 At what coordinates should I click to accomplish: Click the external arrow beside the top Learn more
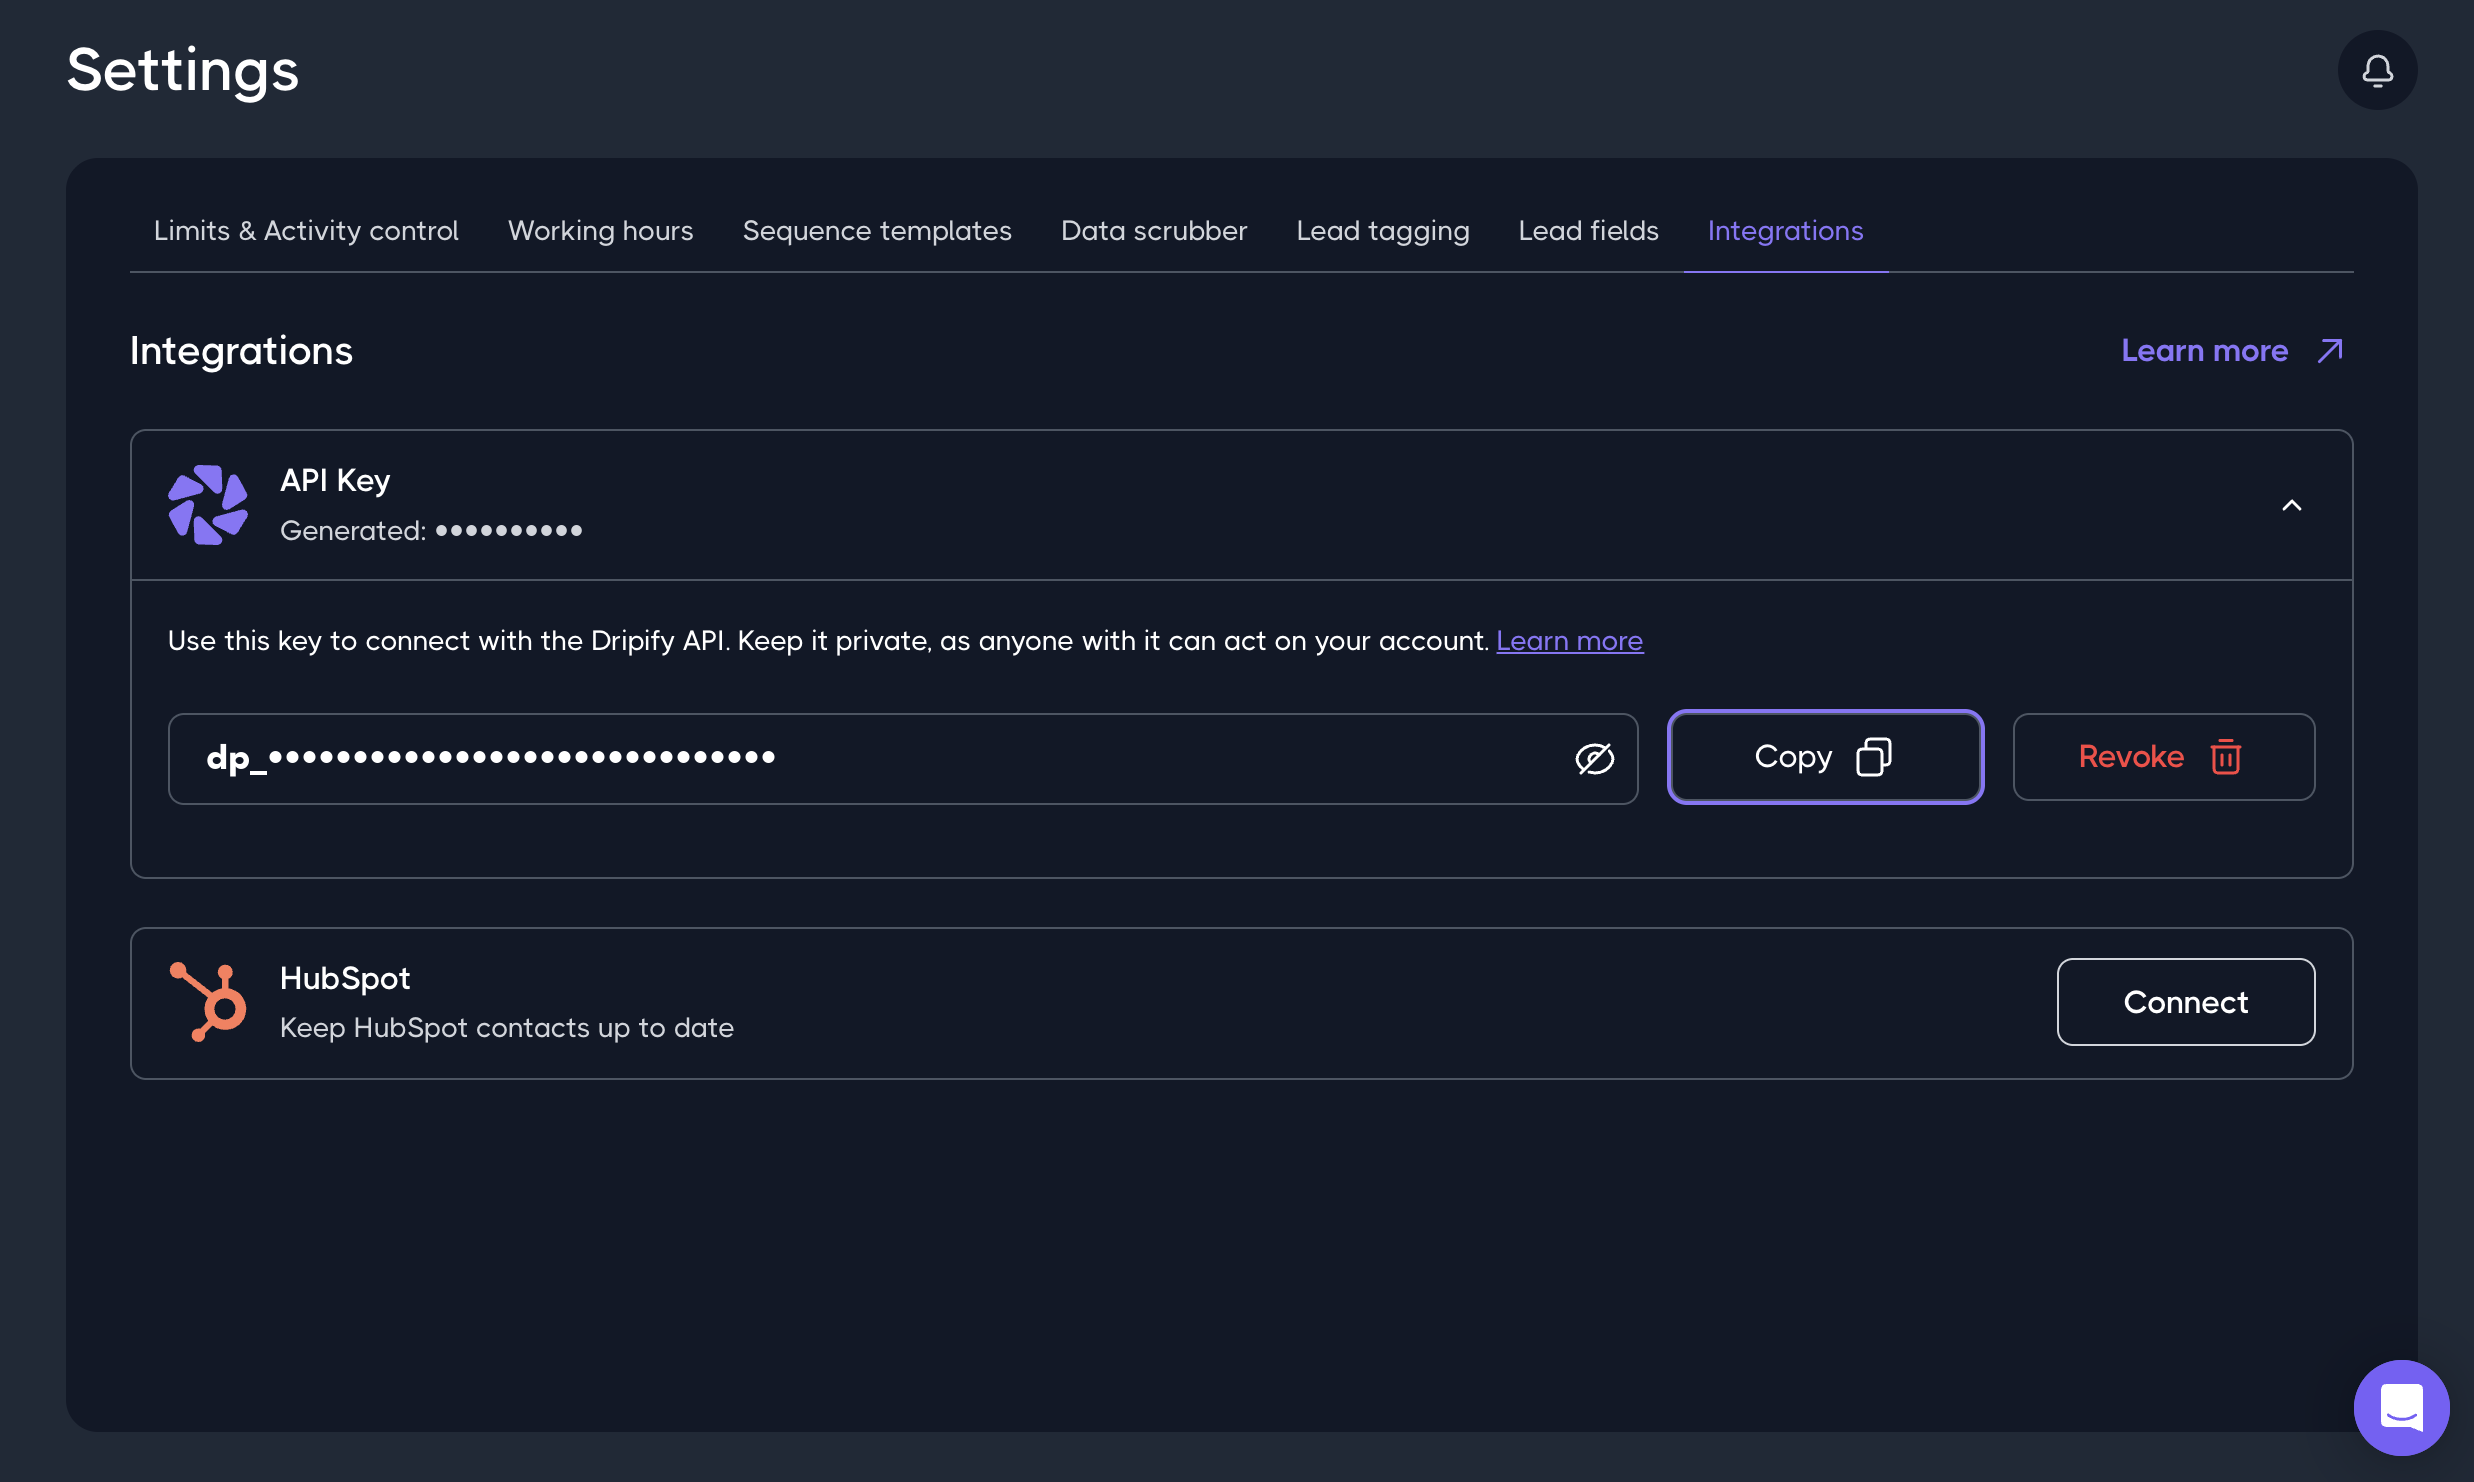click(x=2330, y=351)
